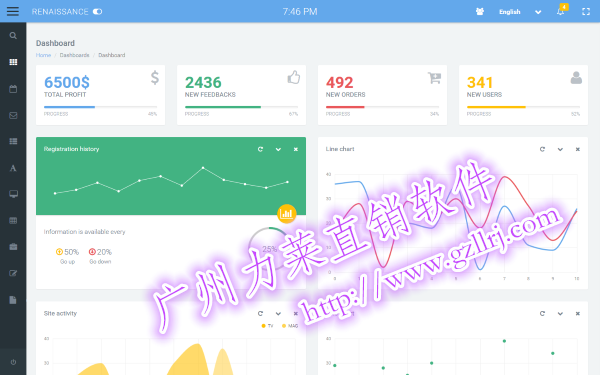Click the yellow bar chart round button

coord(287,214)
